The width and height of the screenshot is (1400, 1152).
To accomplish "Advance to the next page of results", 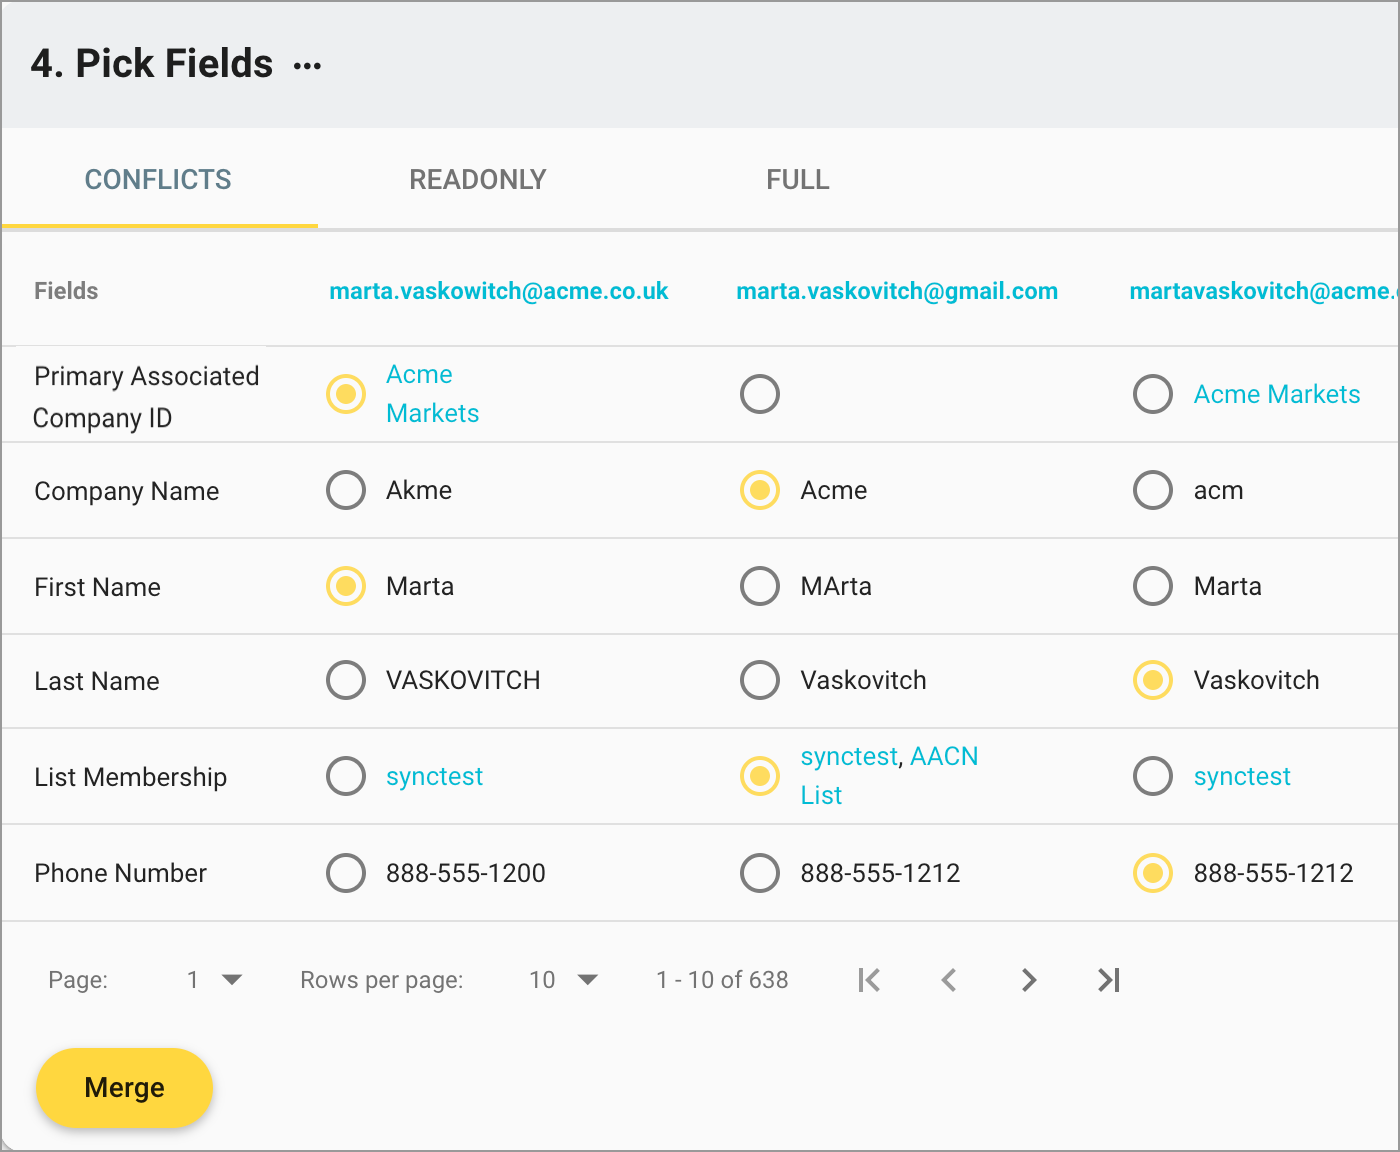I will tap(1029, 980).
